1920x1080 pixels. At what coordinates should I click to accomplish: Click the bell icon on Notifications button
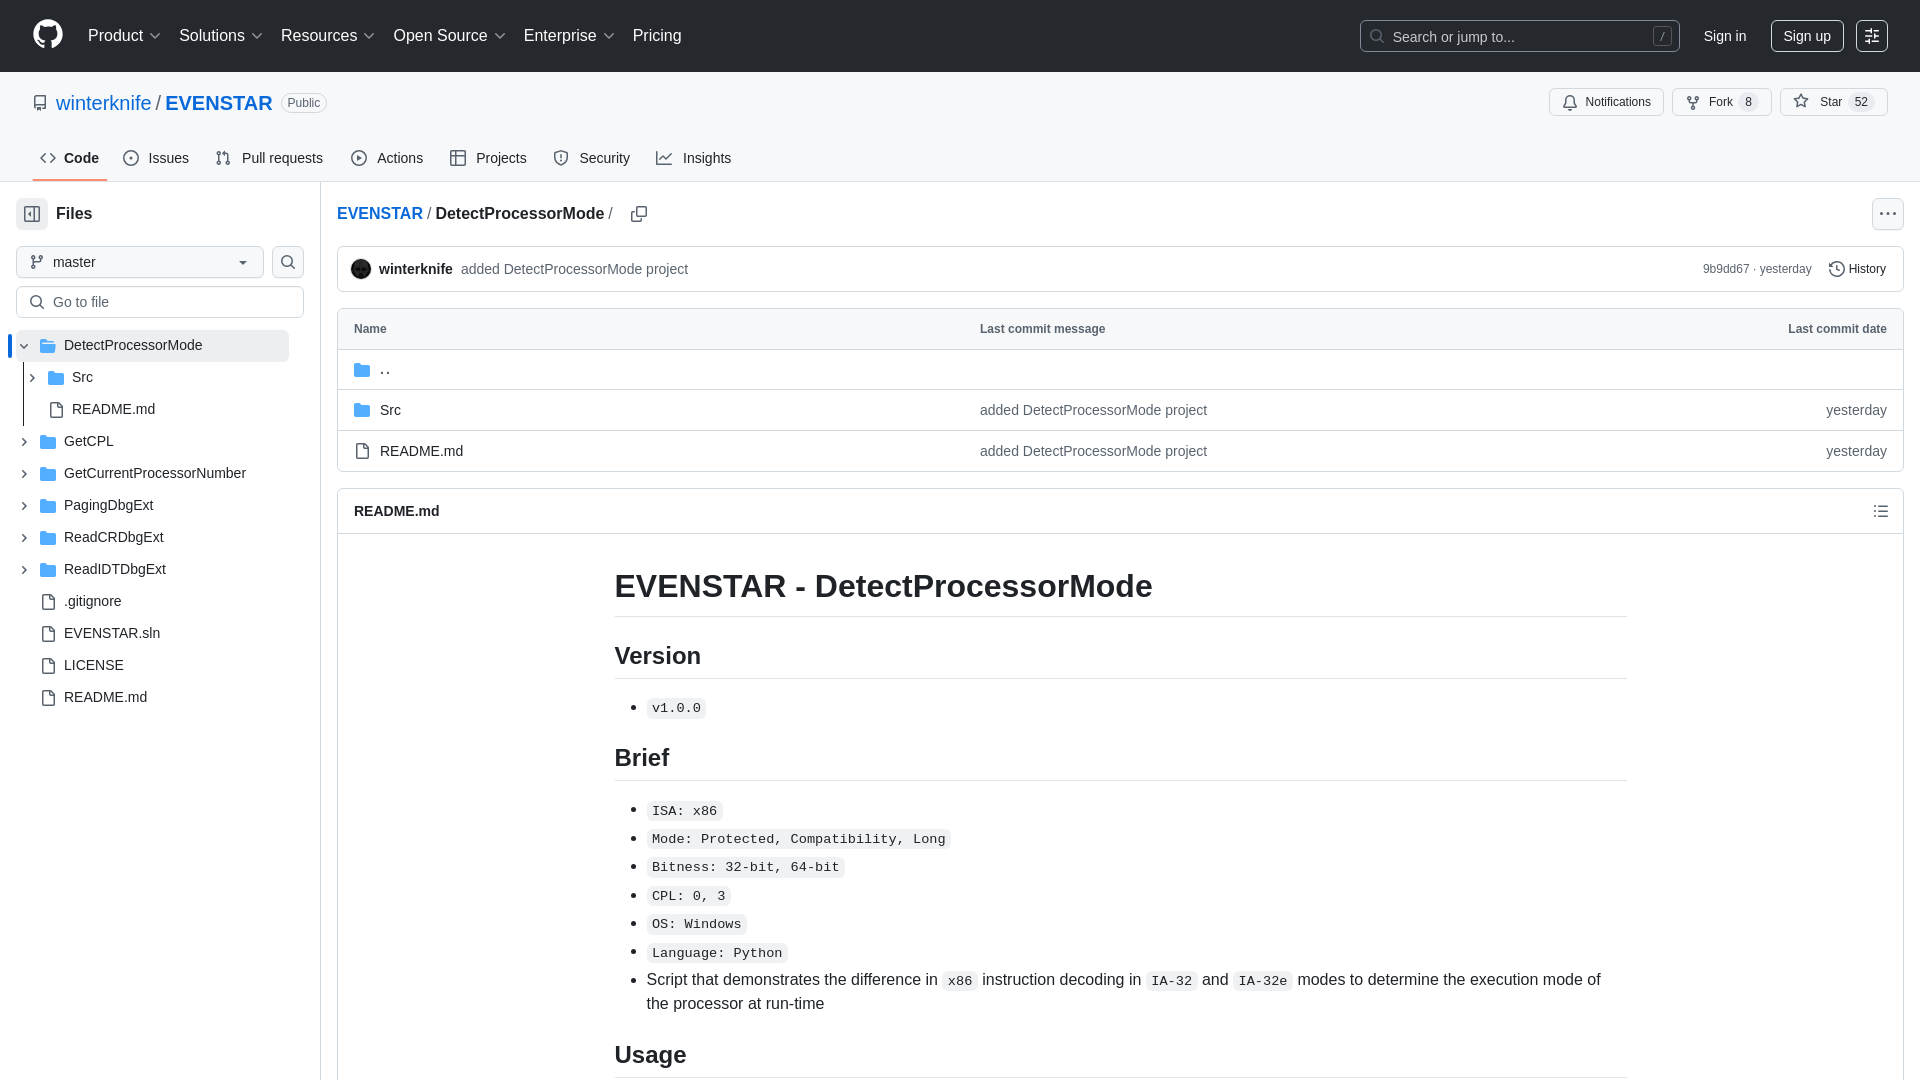pos(1570,102)
